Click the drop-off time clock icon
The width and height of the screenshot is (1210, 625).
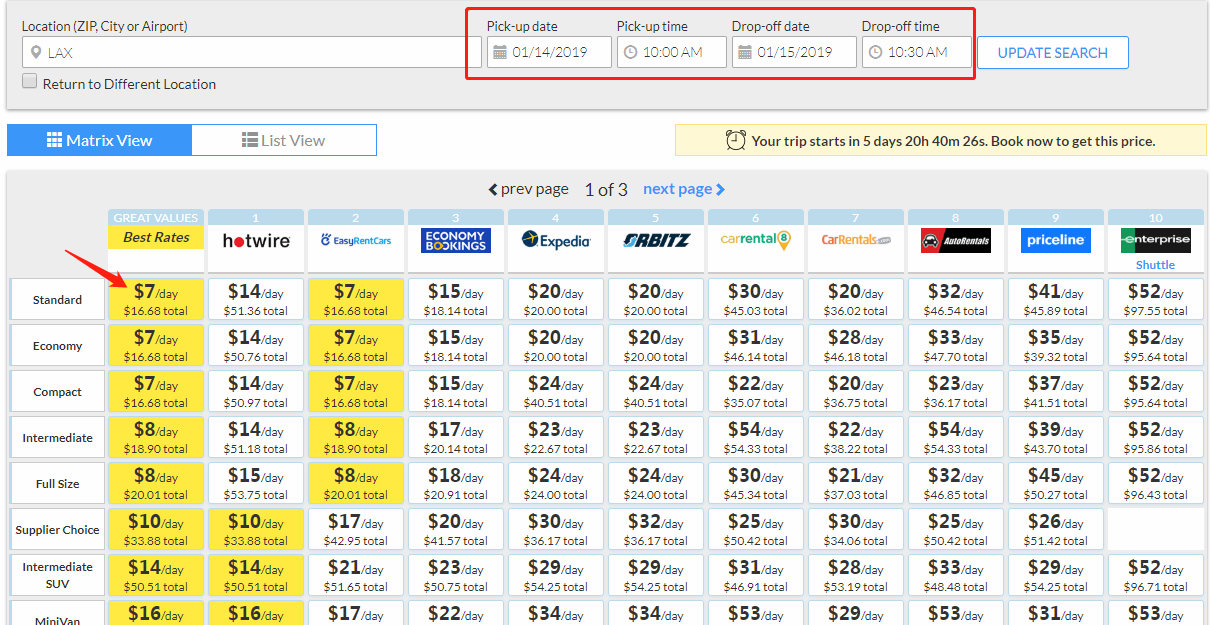click(x=875, y=52)
